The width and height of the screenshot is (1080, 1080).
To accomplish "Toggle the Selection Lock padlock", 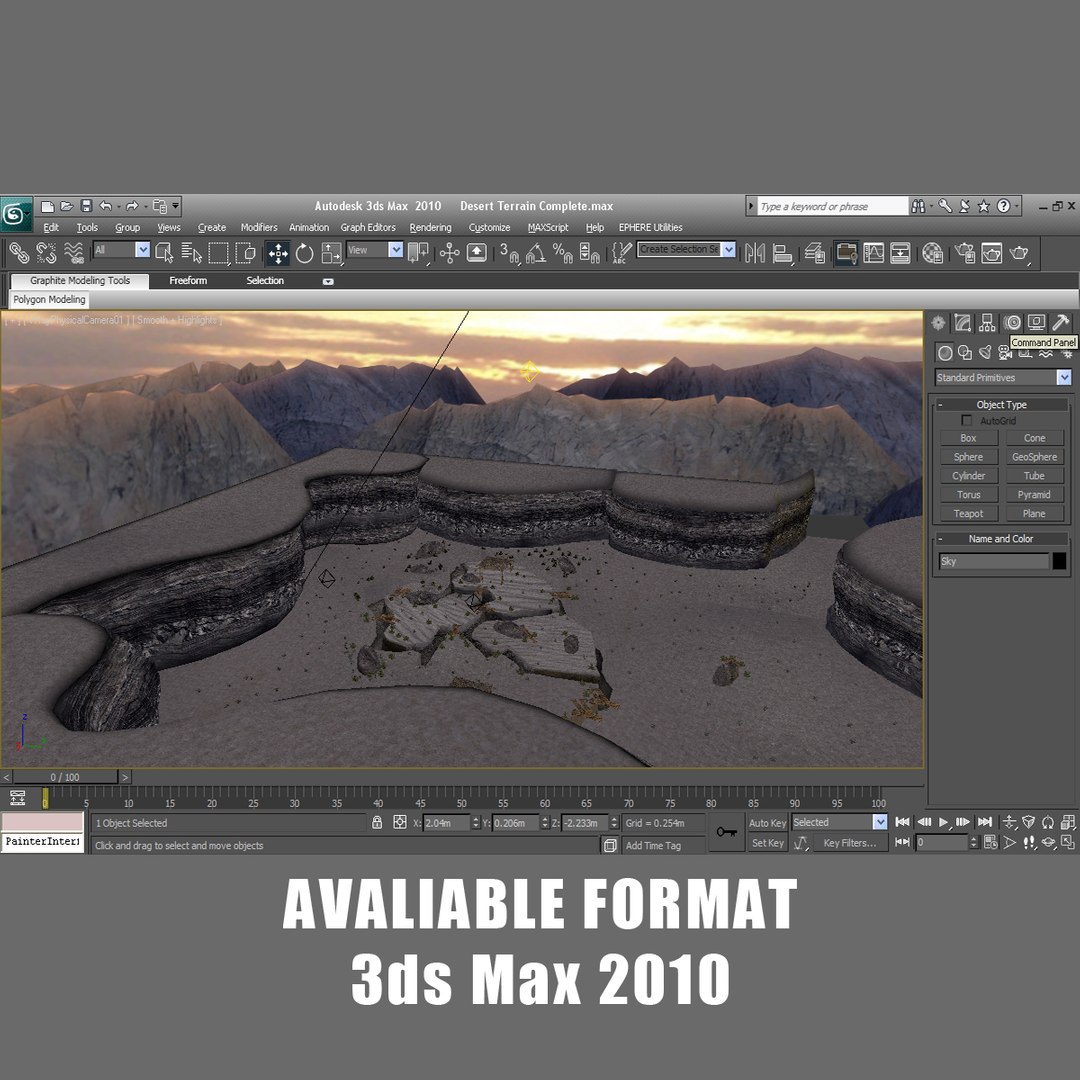I will tap(377, 822).
